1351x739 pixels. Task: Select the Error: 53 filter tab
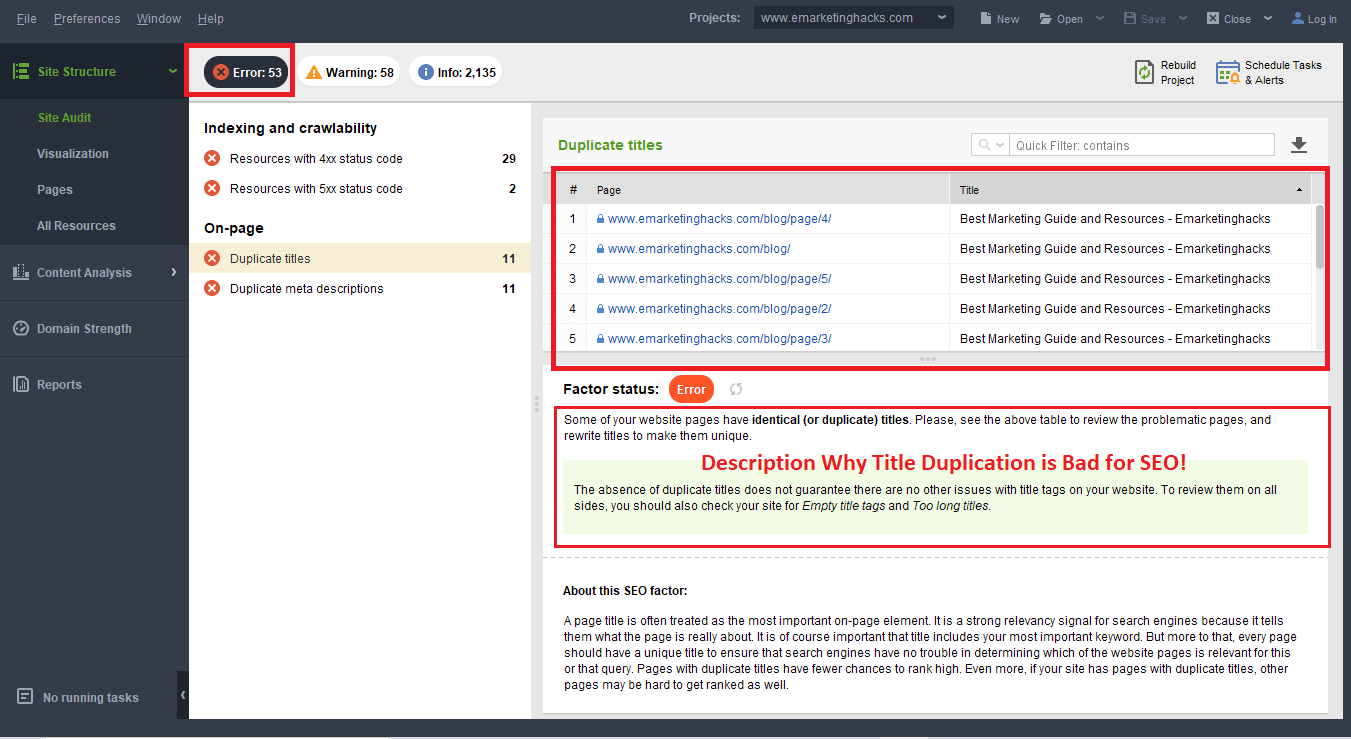point(247,72)
